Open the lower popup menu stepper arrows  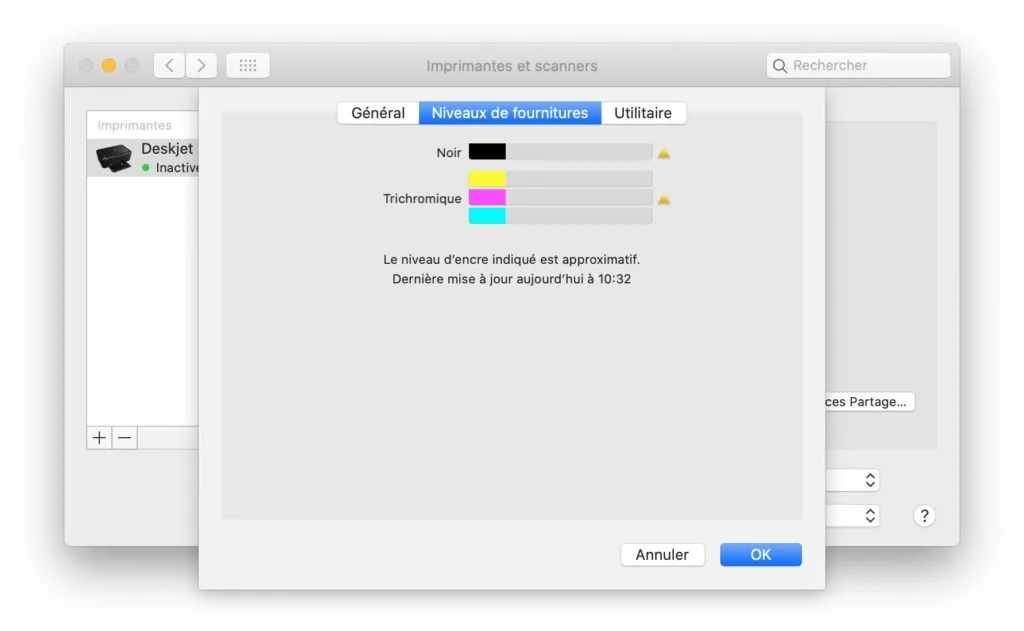[870, 516]
